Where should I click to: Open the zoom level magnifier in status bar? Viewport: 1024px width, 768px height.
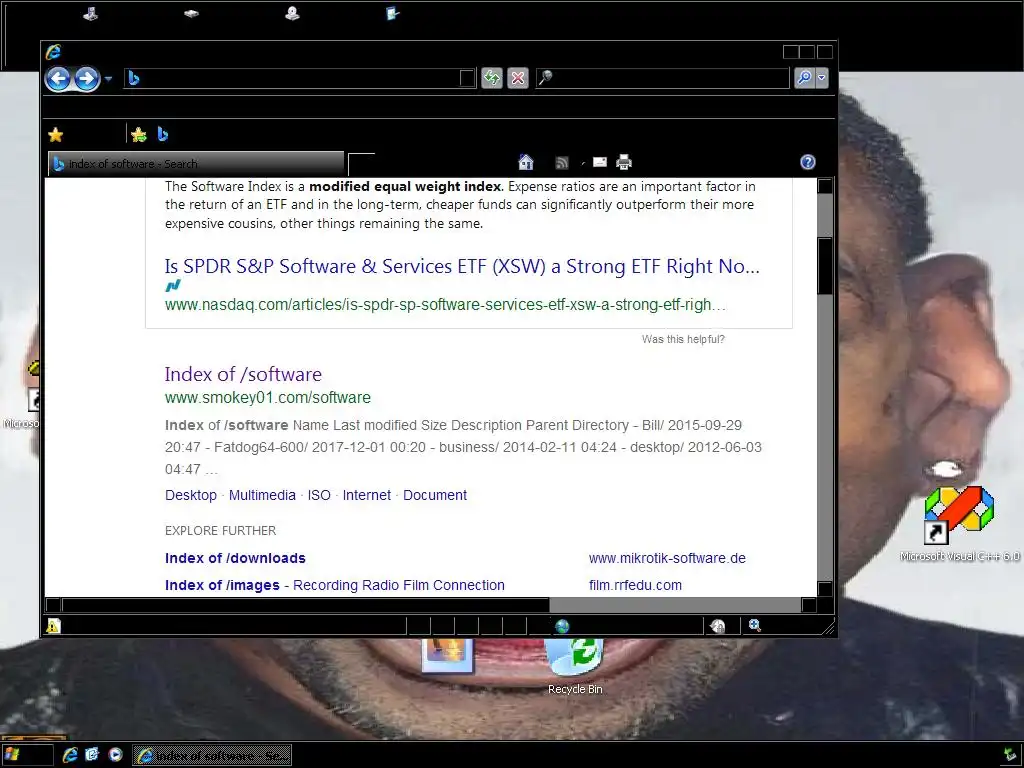(x=755, y=626)
